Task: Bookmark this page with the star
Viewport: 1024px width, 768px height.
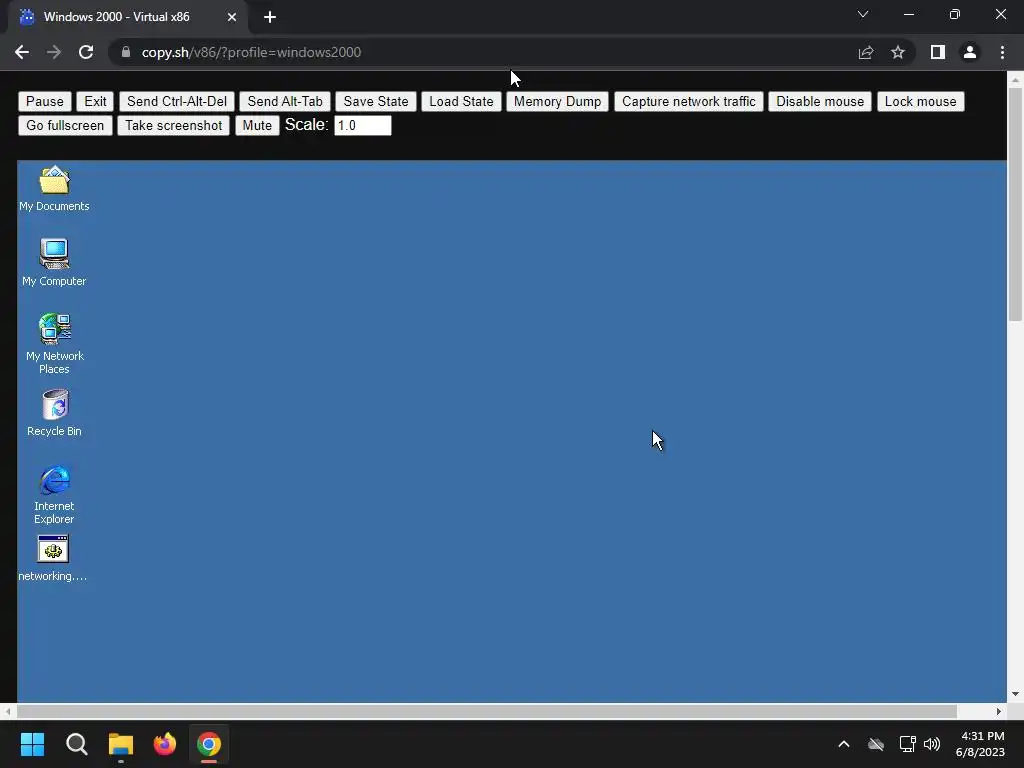Action: pos(898,52)
